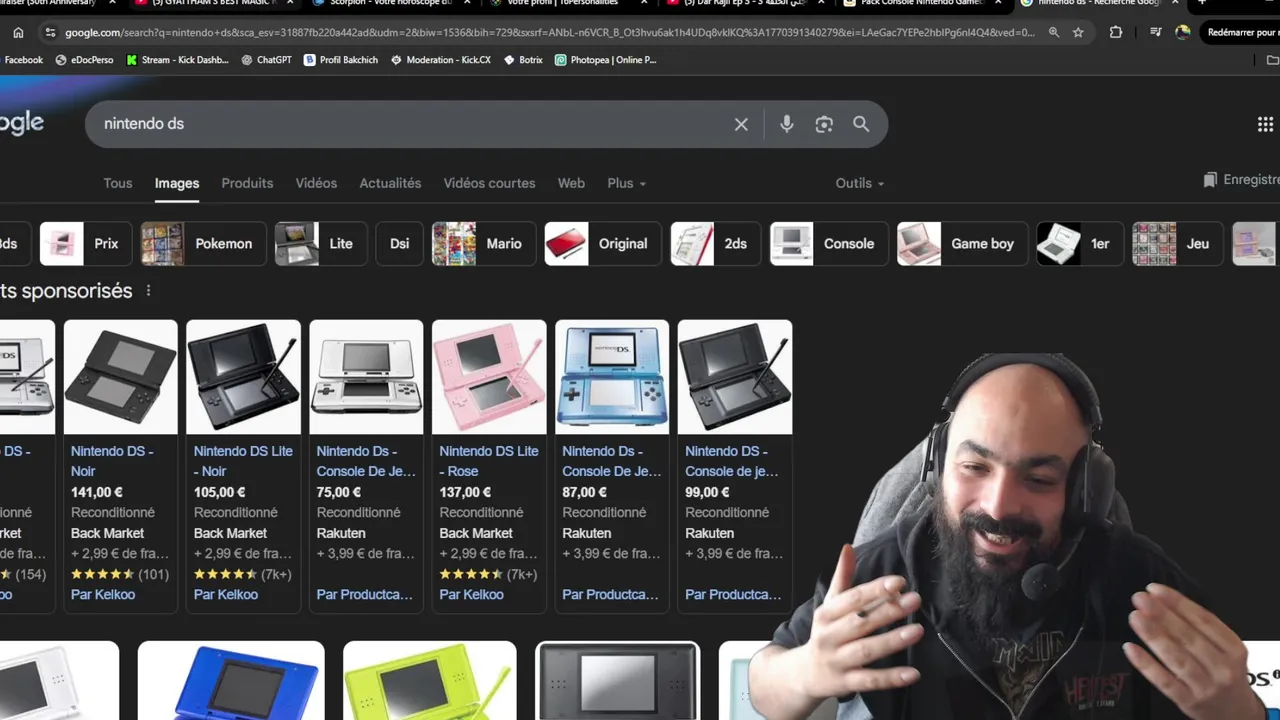Select the Images tab
Screen dimensions: 1280x720
[x=177, y=183]
